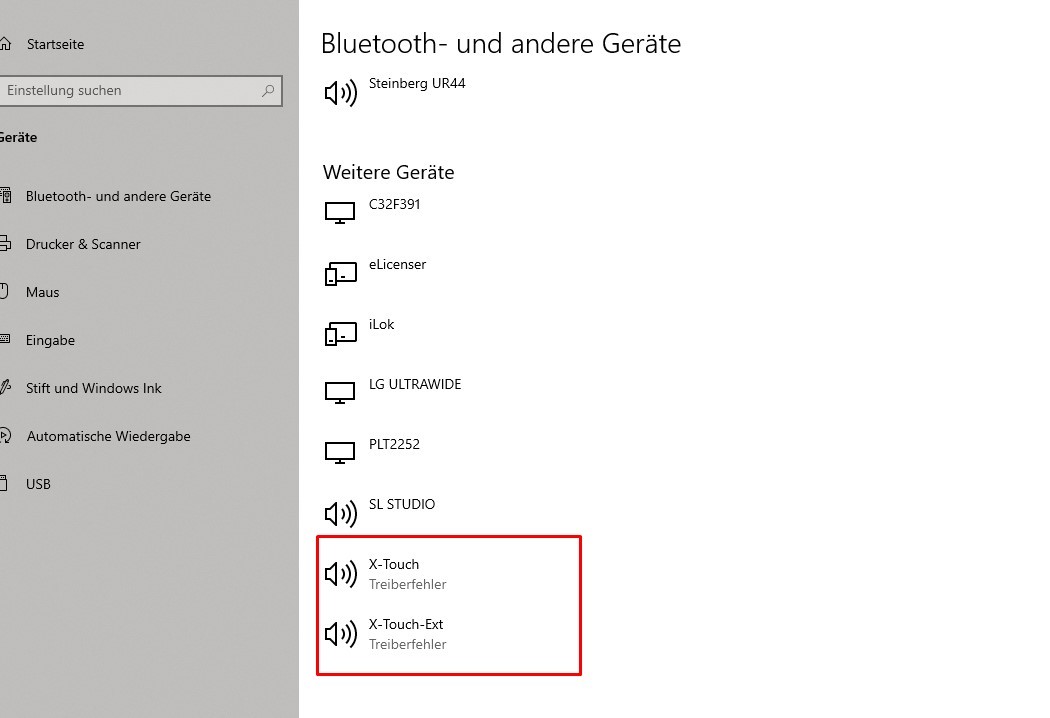The image size is (1050, 718).
Task: Click the speaker icon for Steinberg UR44
Action: point(341,93)
